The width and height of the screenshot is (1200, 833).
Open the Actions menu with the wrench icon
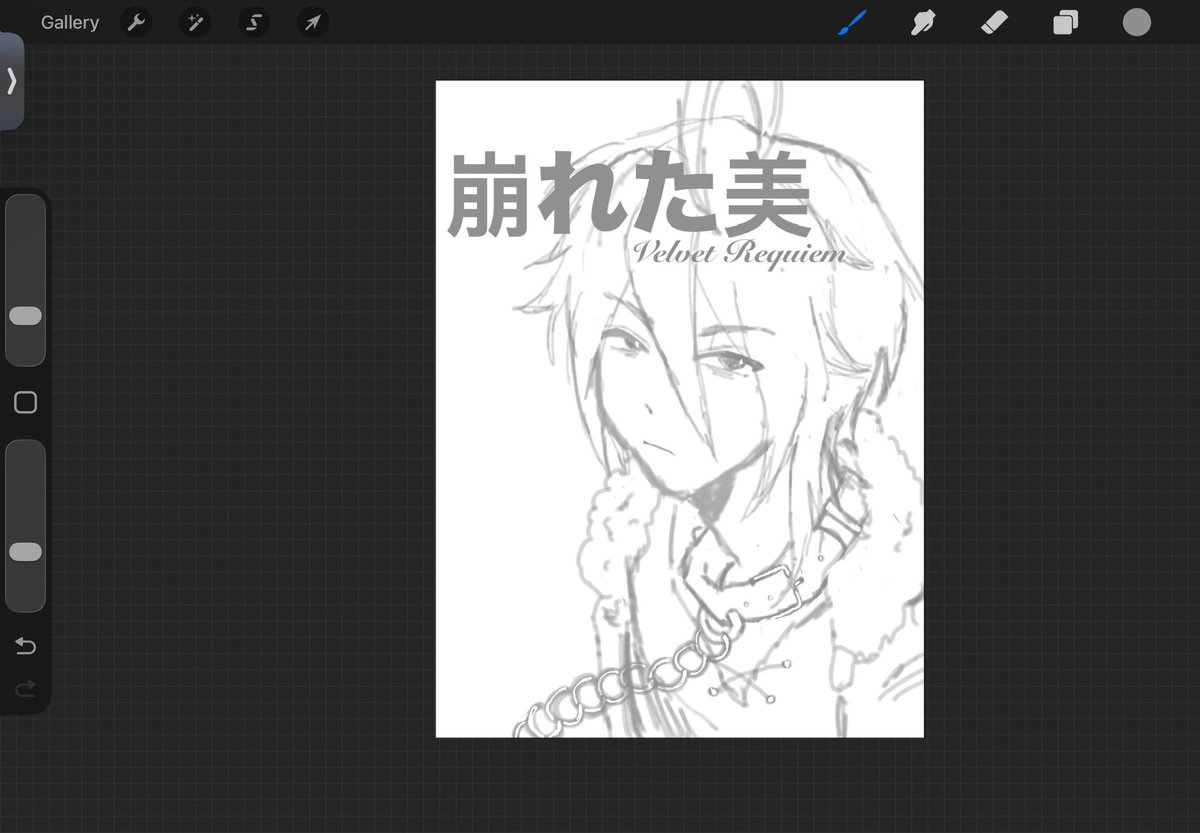pos(136,22)
